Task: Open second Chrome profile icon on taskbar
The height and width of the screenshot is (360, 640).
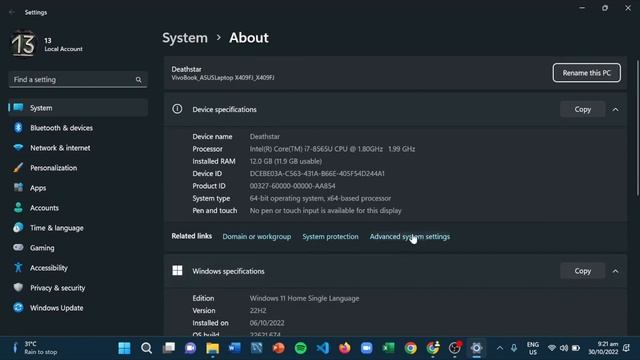Action: coord(433,348)
